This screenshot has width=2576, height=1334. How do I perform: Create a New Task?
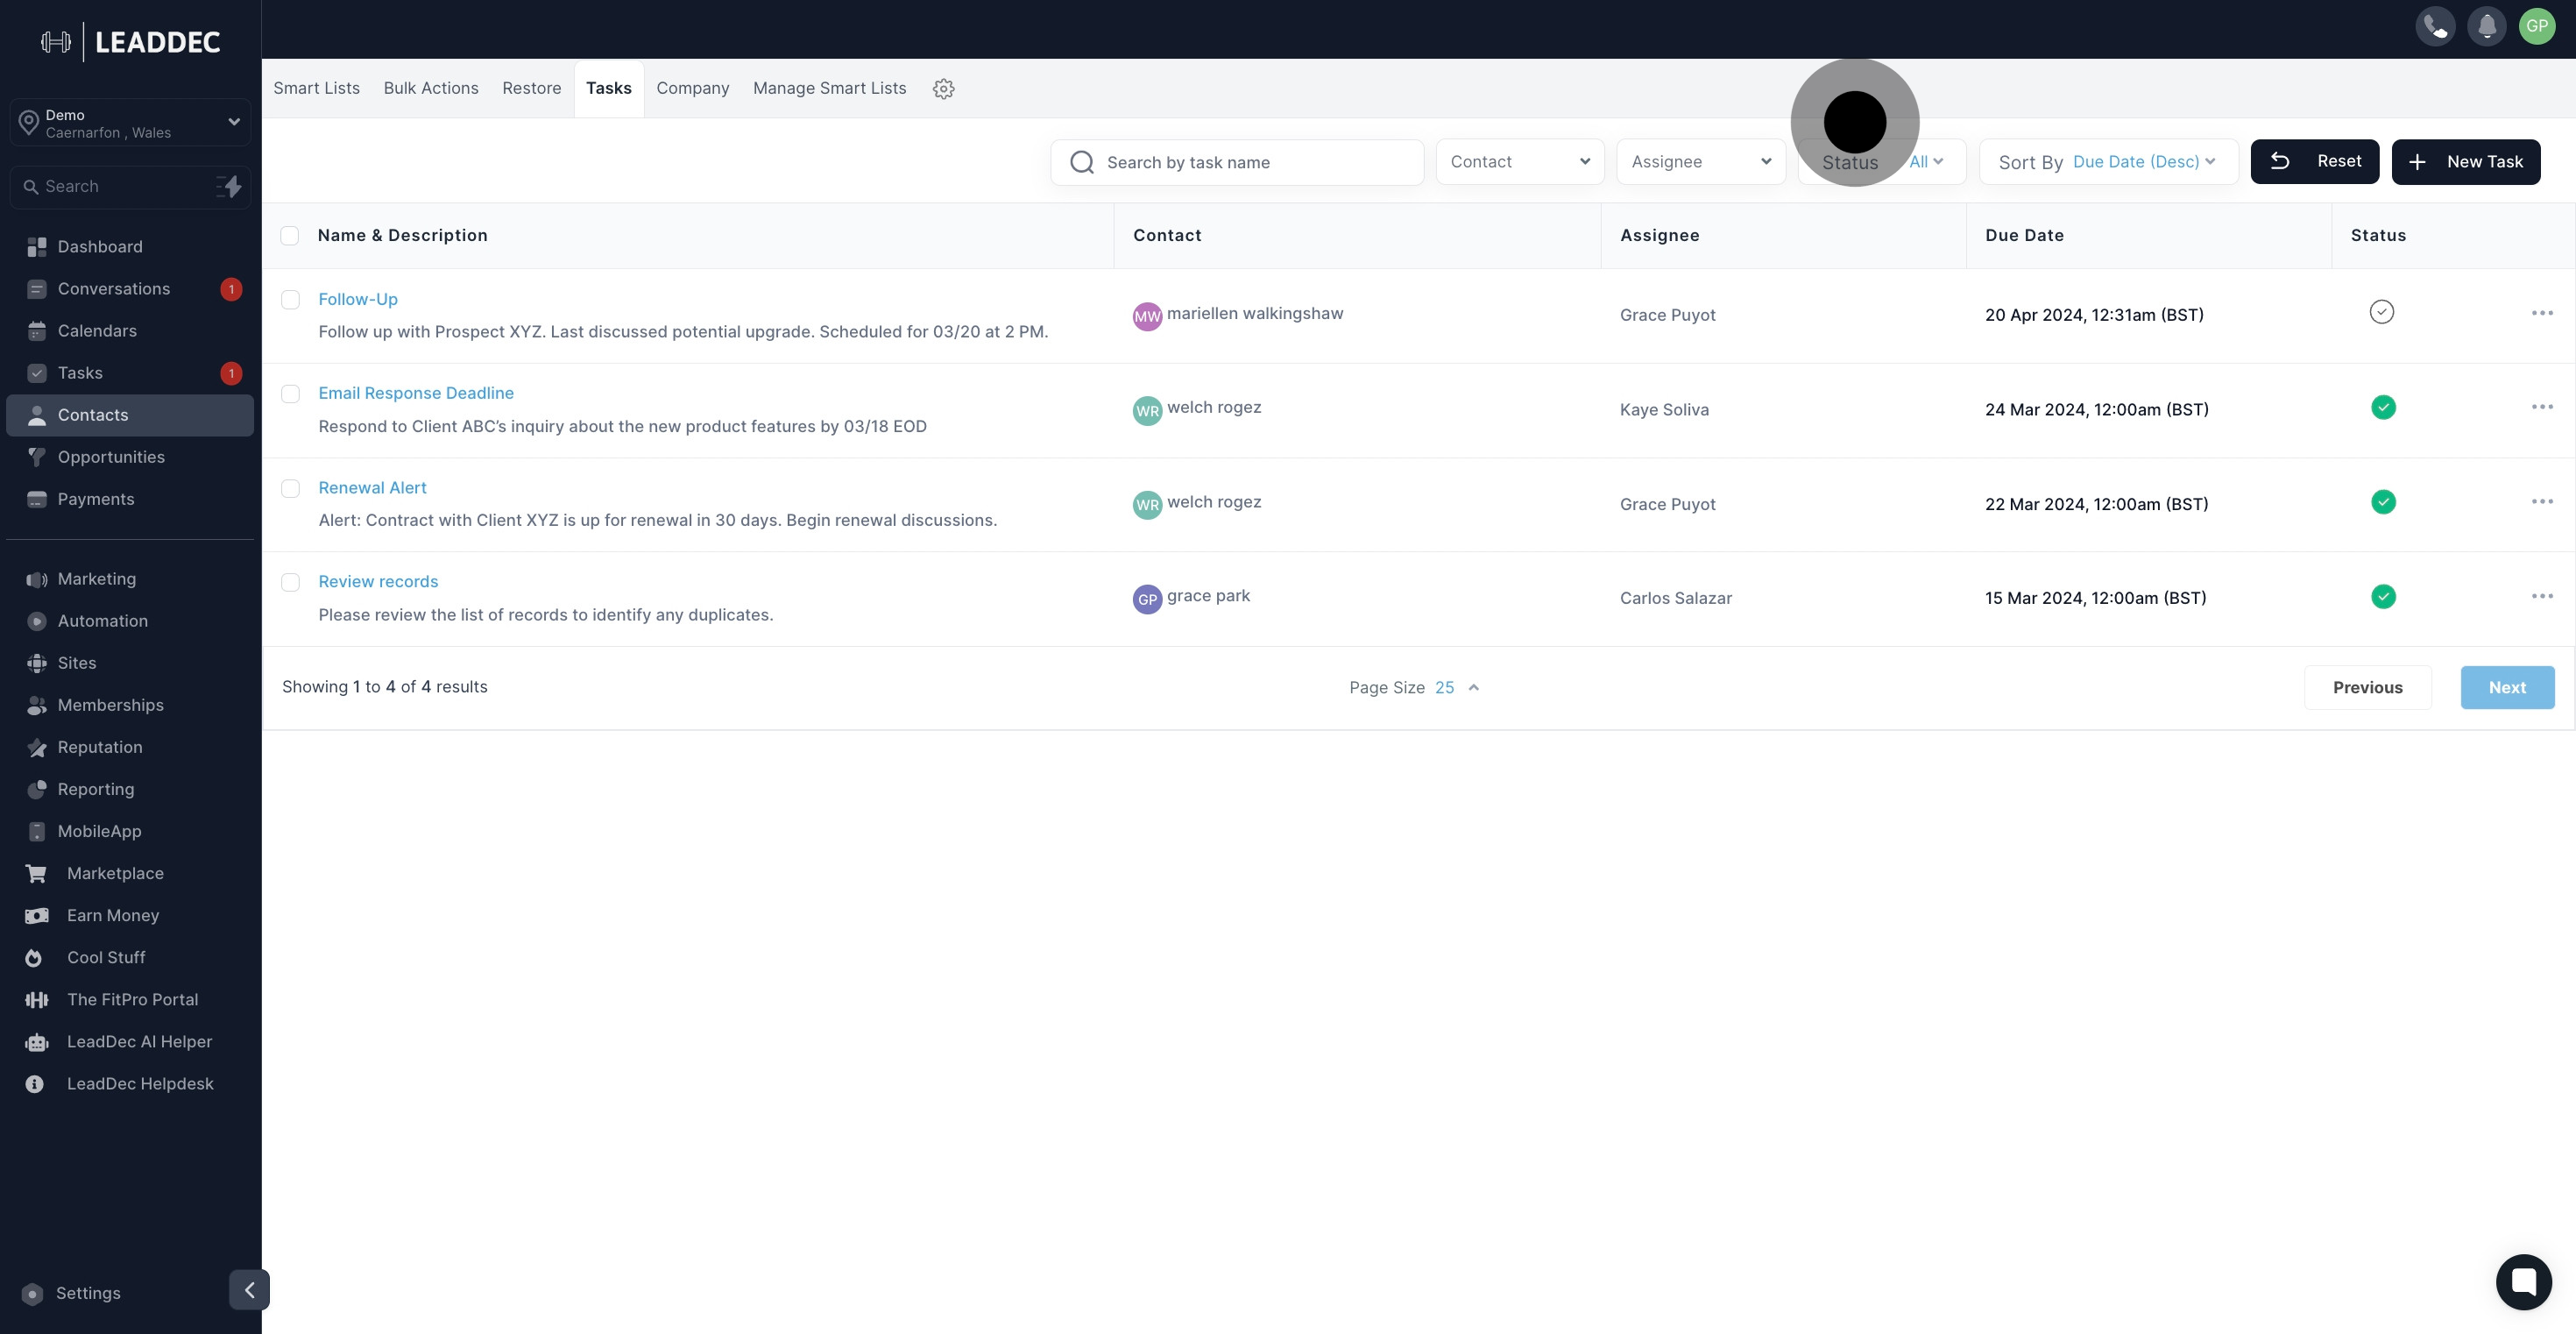click(2466, 162)
